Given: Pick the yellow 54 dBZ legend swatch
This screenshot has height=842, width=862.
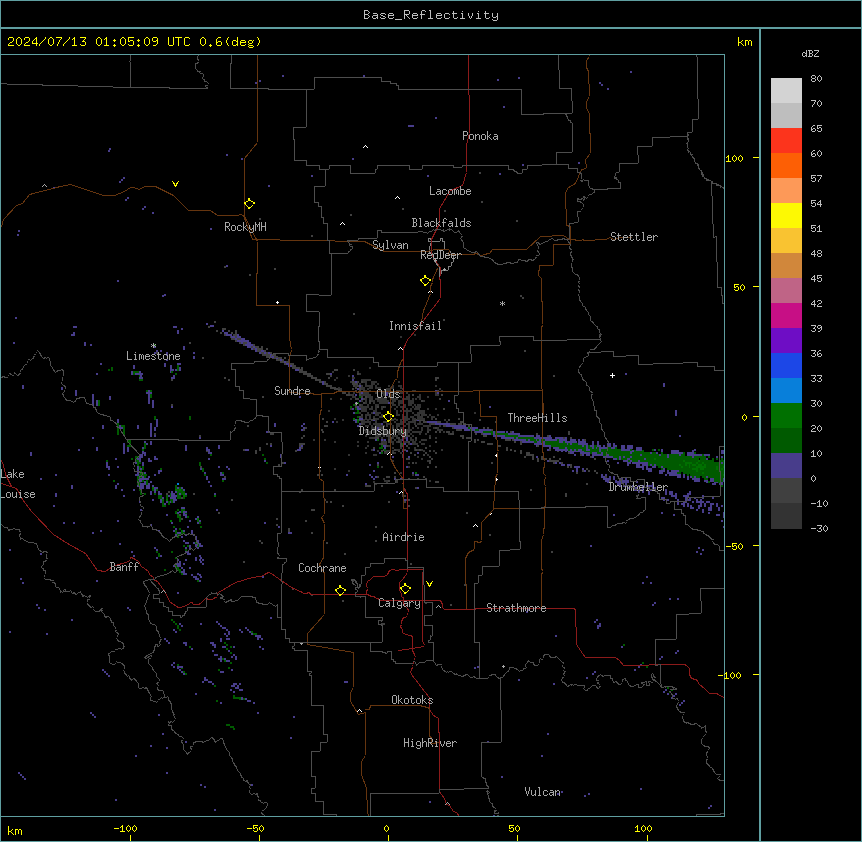Looking at the screenshot, I should [x=786, y=215].
